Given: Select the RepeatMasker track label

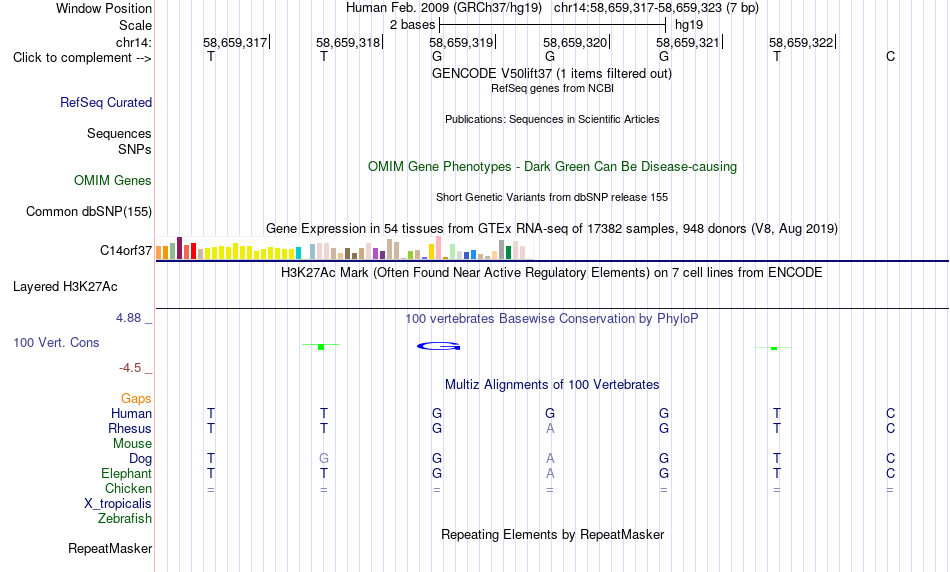Looking at the screenshot, I should tap(110, 548).
